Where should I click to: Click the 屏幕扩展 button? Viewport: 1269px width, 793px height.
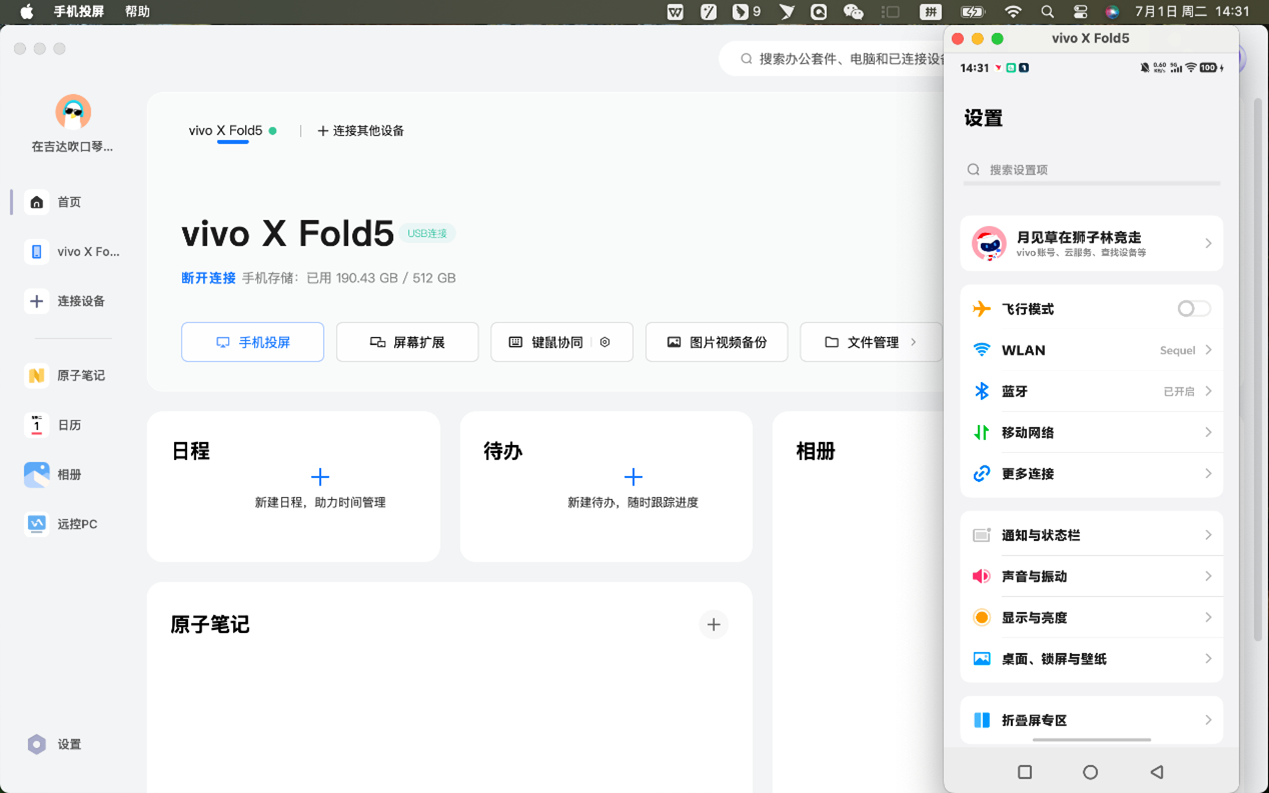pyautogui.click(x=407, y=342)
